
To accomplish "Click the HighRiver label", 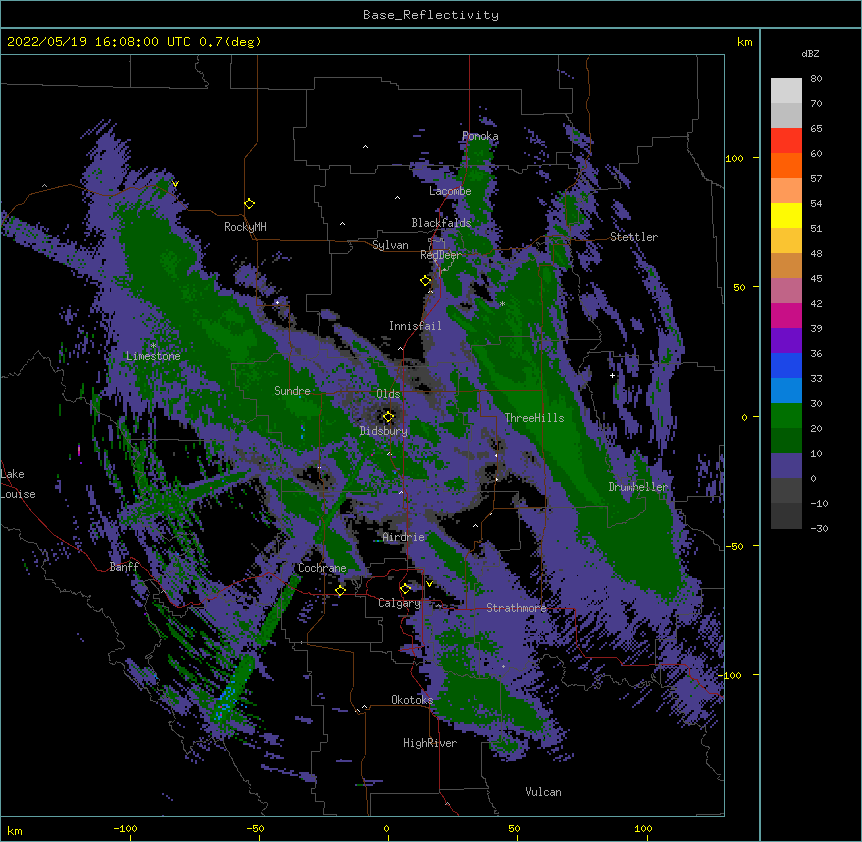I will (430, 743).
